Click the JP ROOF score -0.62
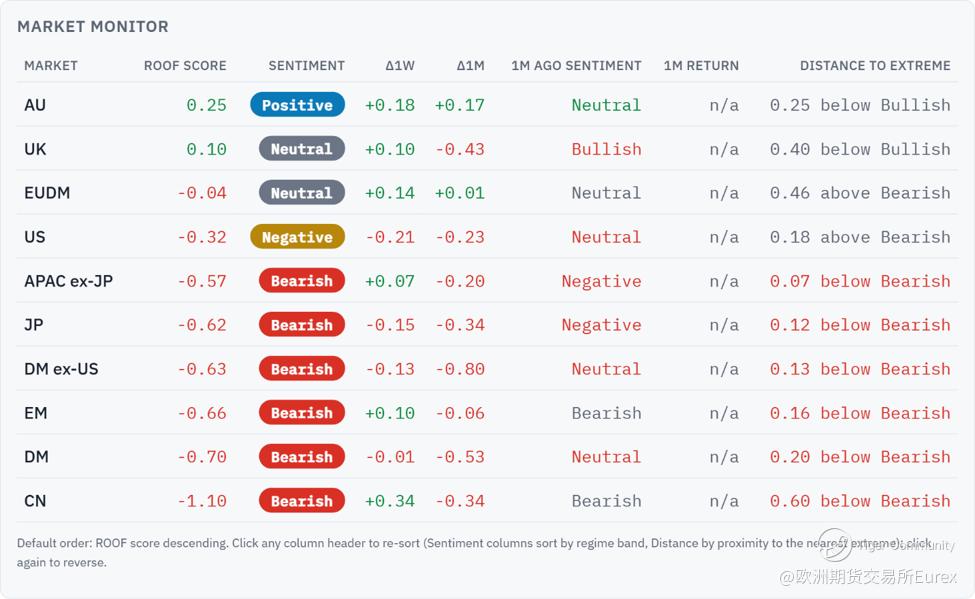Viewport: 975px width, 599px height. pyautogui.click(x=202, y=325)
